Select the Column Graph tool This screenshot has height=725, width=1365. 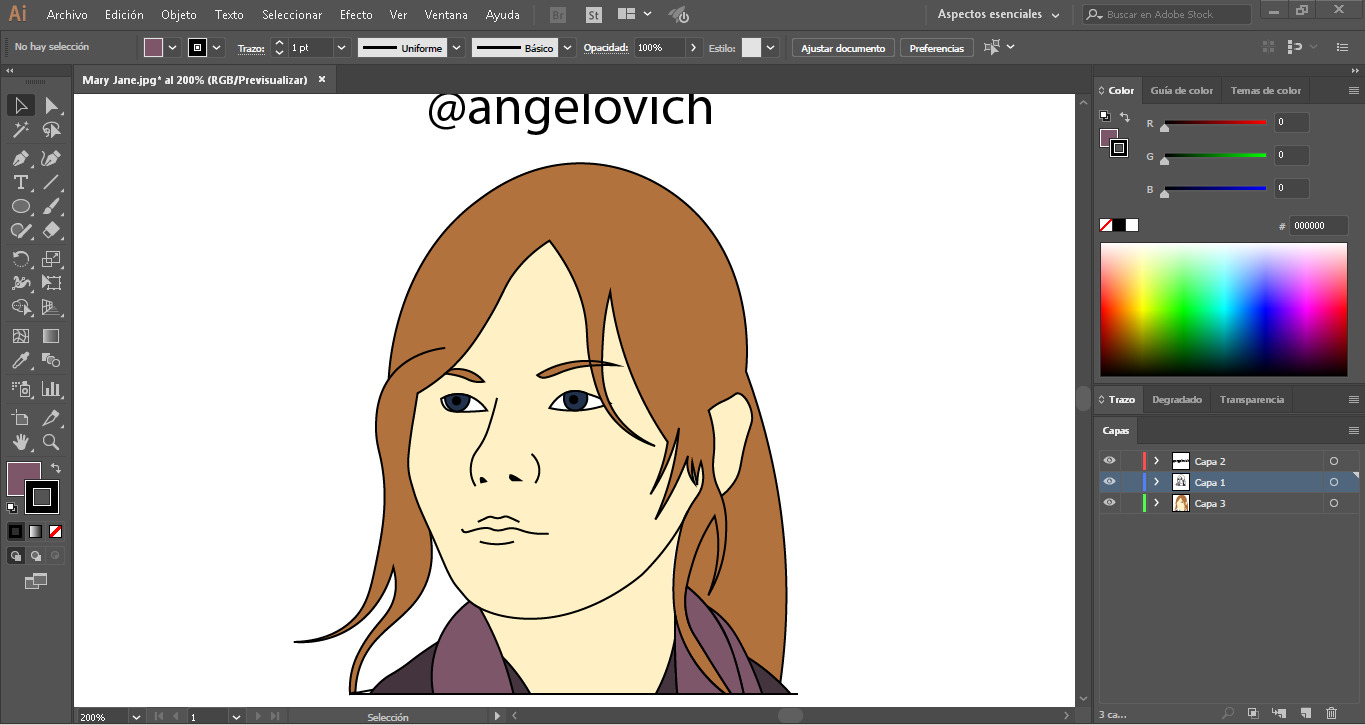click(51, 389)
